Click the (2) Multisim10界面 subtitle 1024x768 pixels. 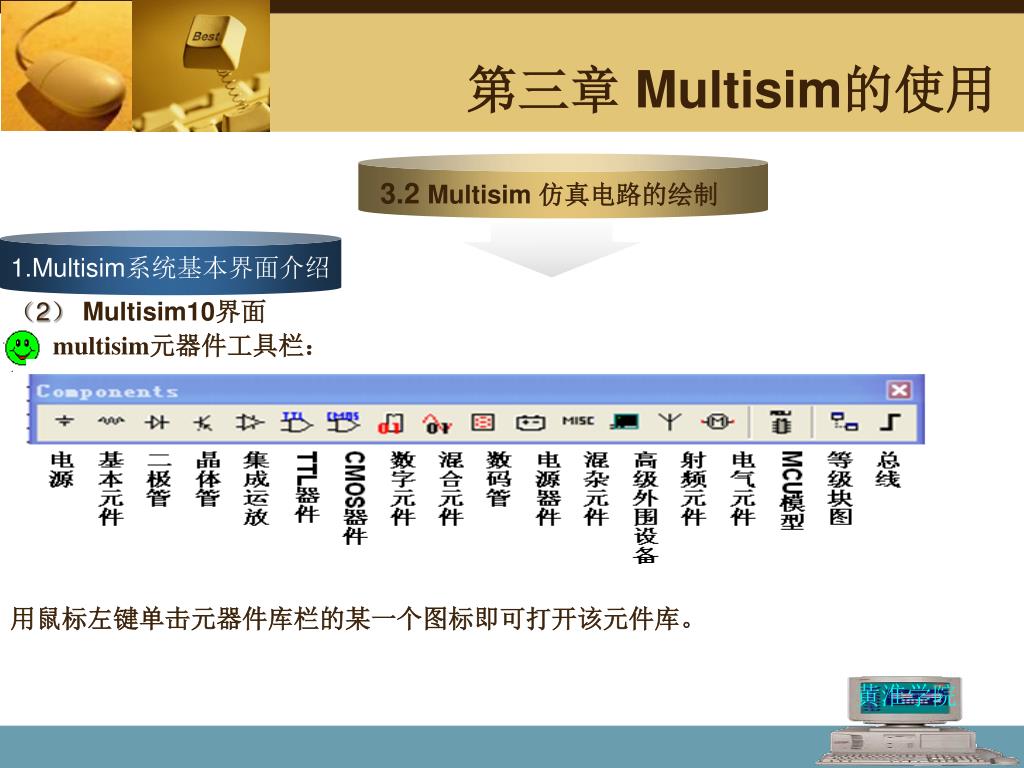142,312
